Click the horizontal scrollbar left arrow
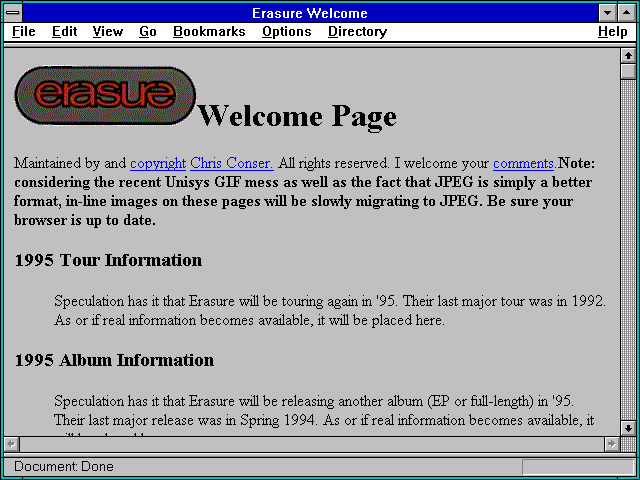This screenshot has height=480, width=640. pos(11,444)
